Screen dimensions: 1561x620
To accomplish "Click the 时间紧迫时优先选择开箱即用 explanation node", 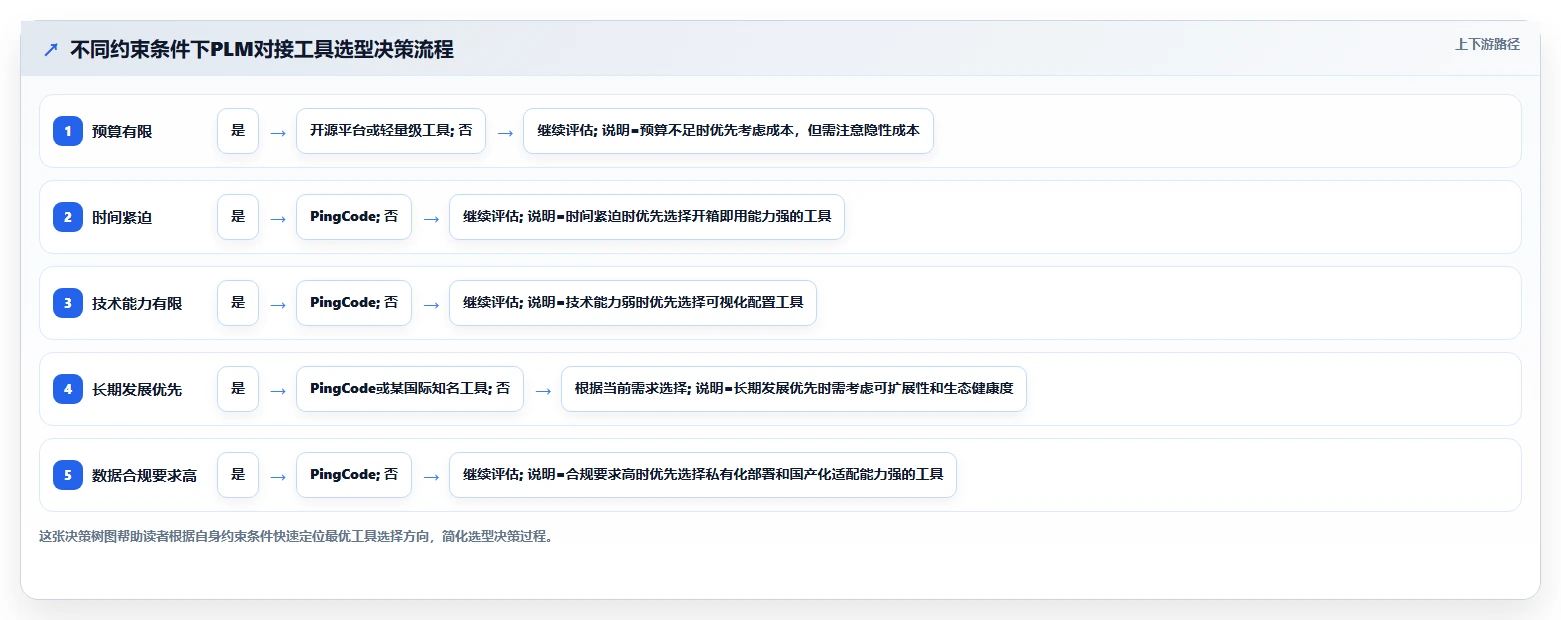I will tap(647, 217).
